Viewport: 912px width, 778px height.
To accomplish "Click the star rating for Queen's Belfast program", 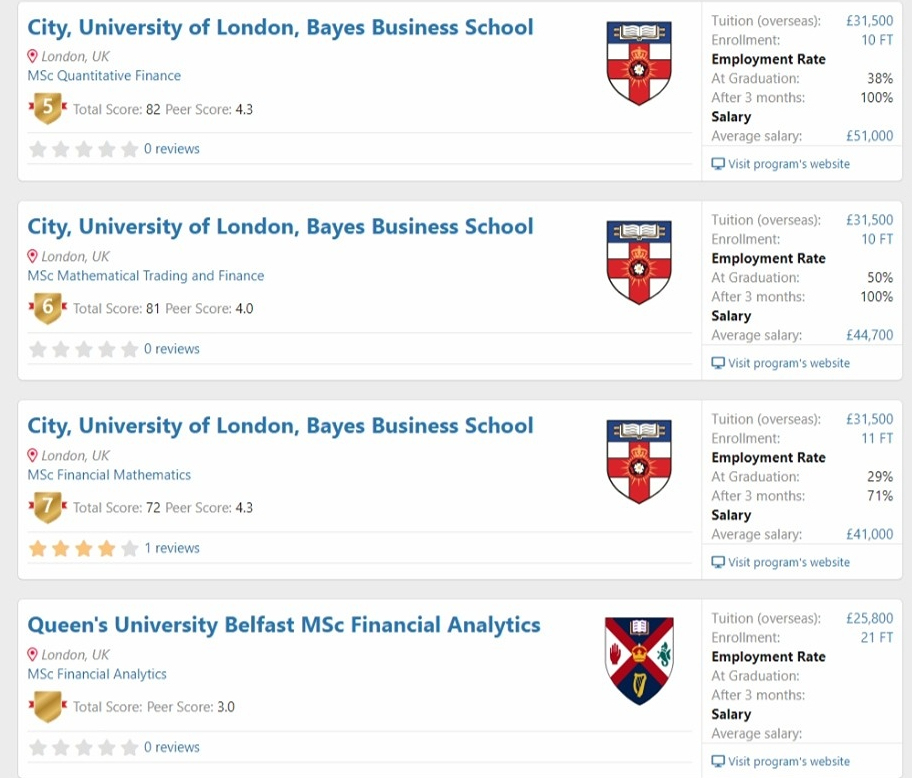I will click(84, 747).
